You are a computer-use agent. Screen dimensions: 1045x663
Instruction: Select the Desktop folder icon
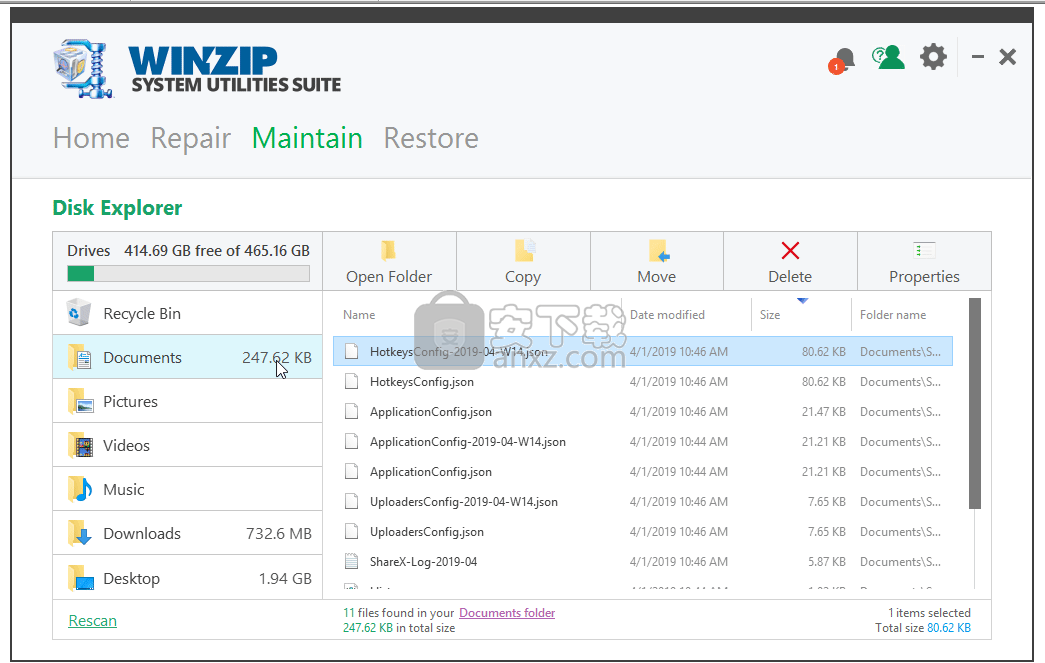80,578
